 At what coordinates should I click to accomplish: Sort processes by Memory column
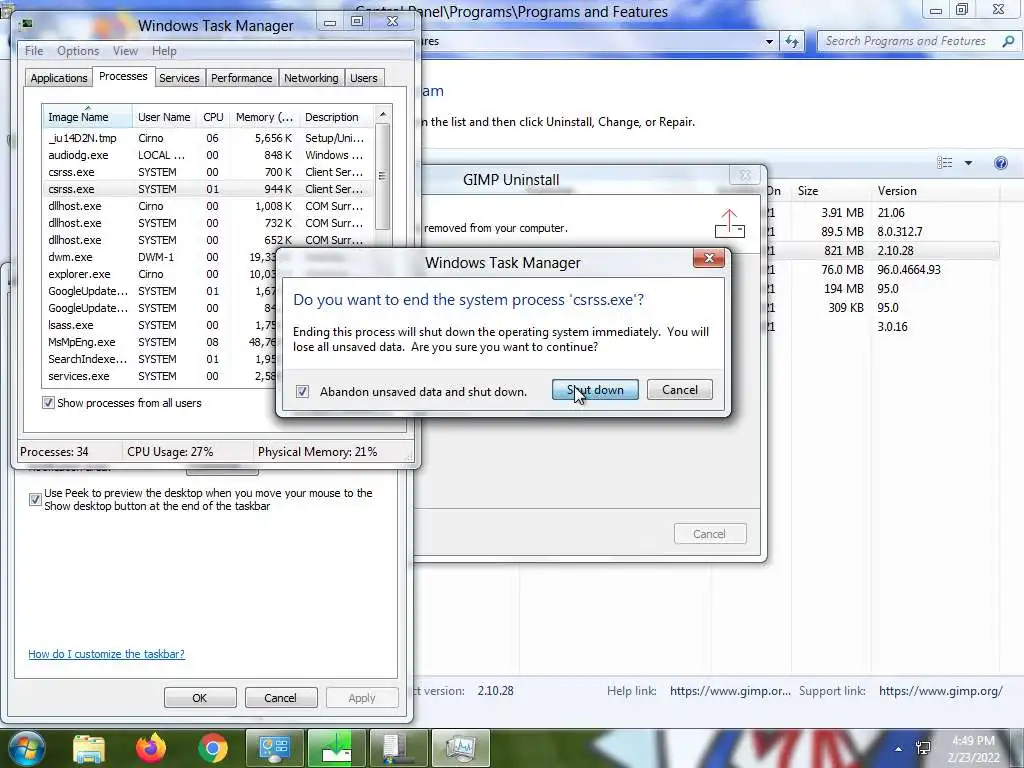(x=264, y=117)
